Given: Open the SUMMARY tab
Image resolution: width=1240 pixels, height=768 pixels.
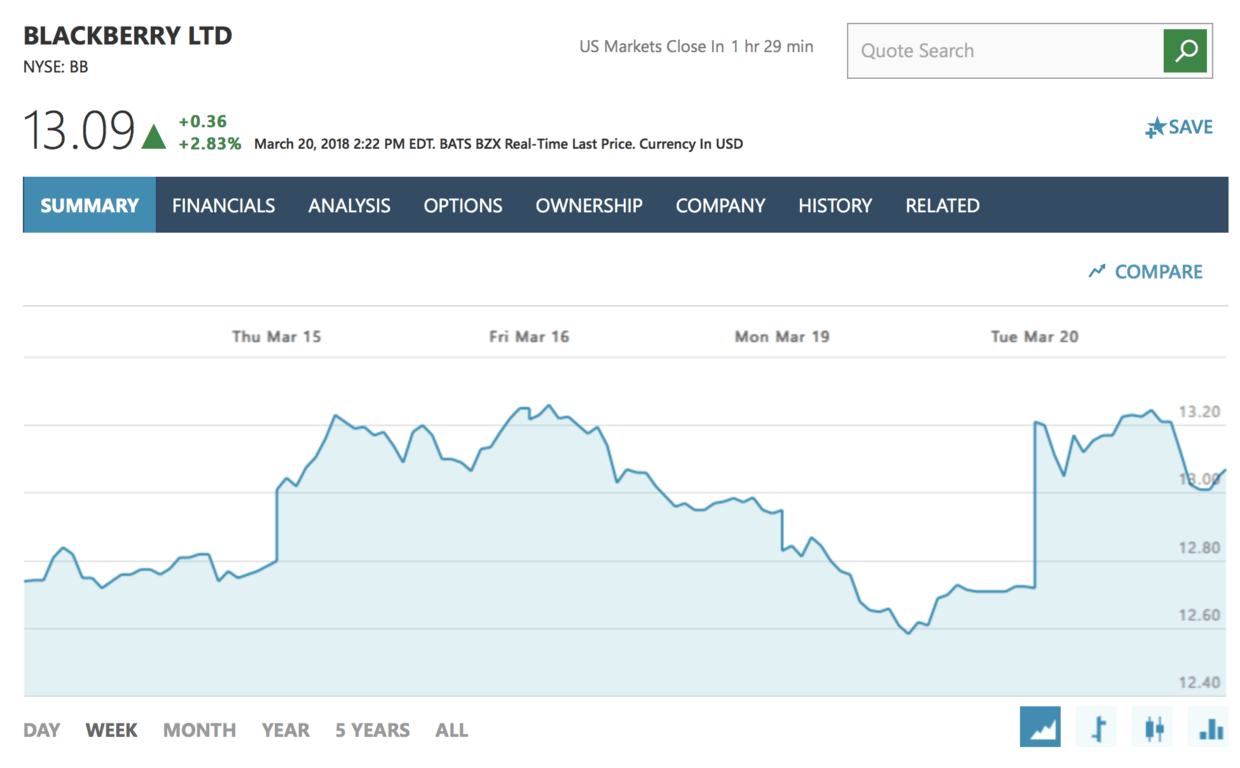Looking at the screenshot, I should click(89, 205).
